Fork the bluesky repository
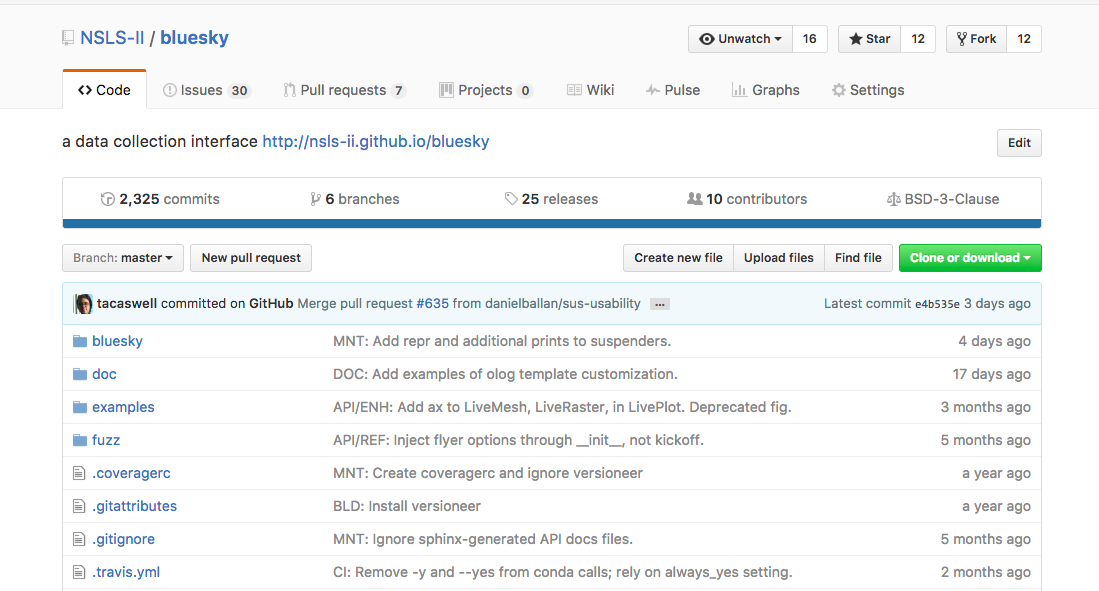1099x591 pixels. point(976,39)
